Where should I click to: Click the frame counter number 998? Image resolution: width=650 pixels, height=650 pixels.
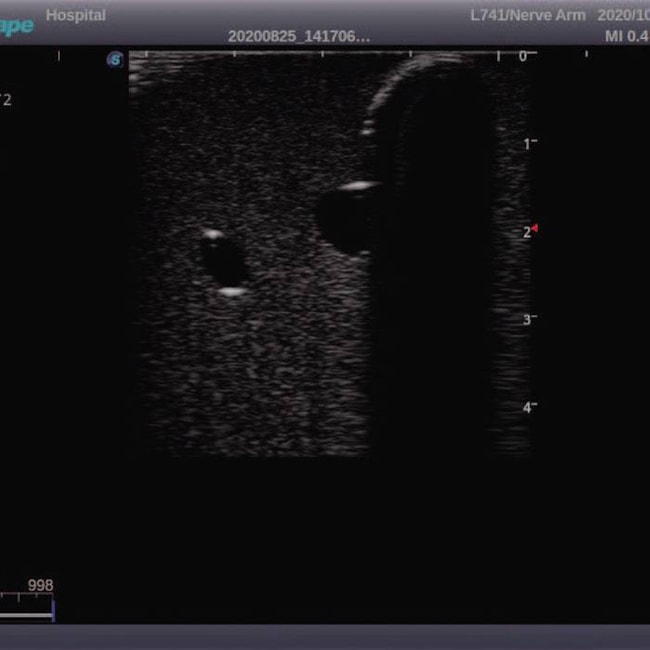pyautogui.click(x=40, y=586)
